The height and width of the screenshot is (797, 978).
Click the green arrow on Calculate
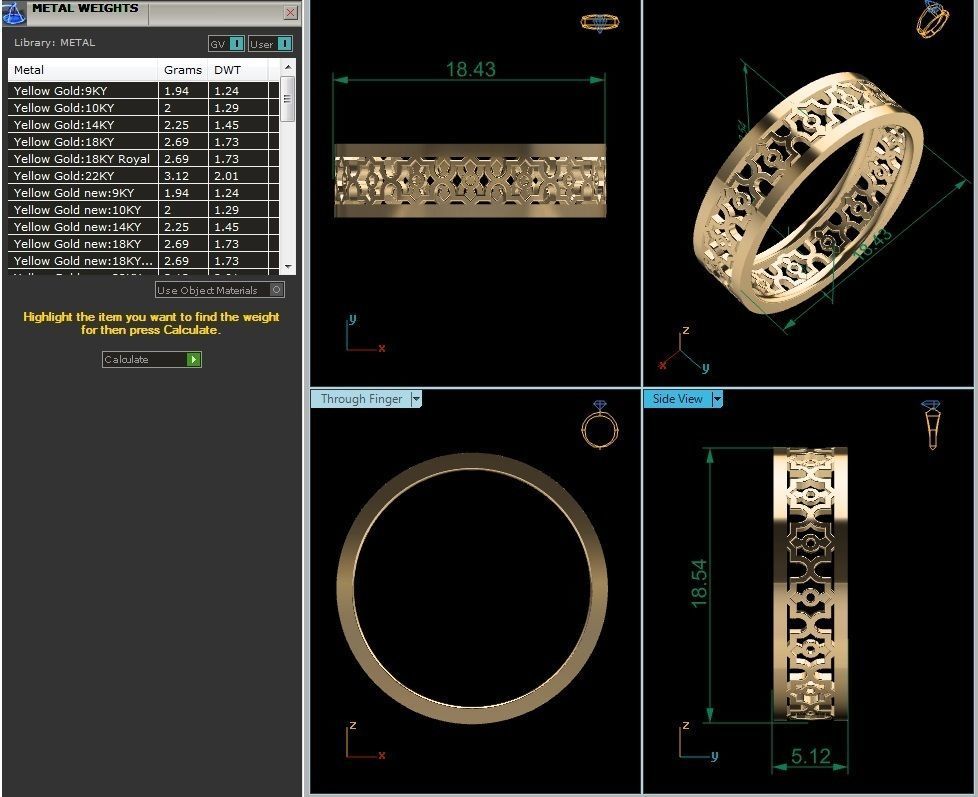[x=194, y=359]
